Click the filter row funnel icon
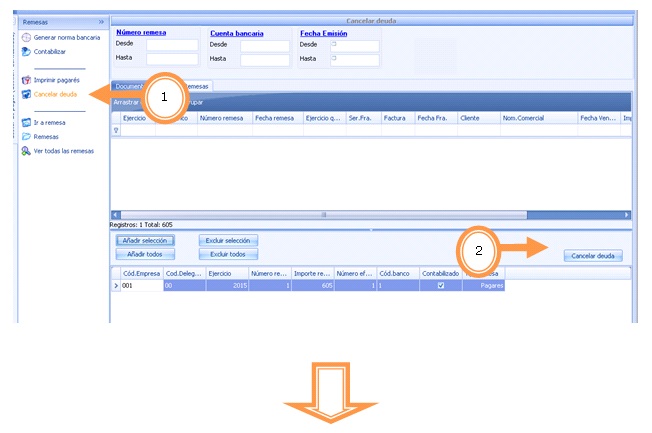The width and height of the screenshot is (652, 433). point(115,130)
